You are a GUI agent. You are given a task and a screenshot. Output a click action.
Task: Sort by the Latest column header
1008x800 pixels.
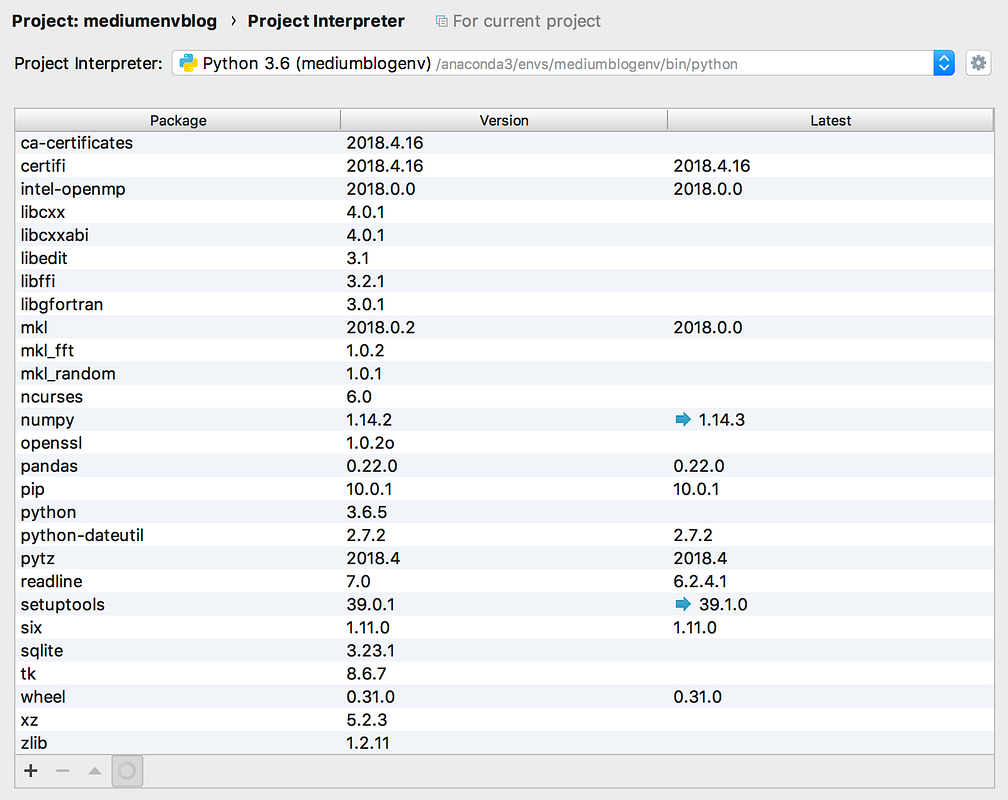pyautogui.click(x=830, y=120)
